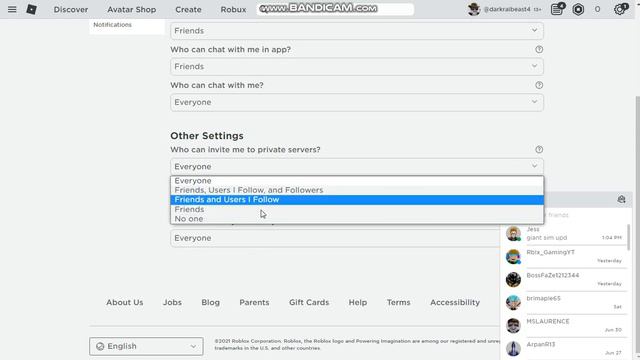
Task: Show help for 'Who can chat with me in app?'
Action: [x=539, y=49]
